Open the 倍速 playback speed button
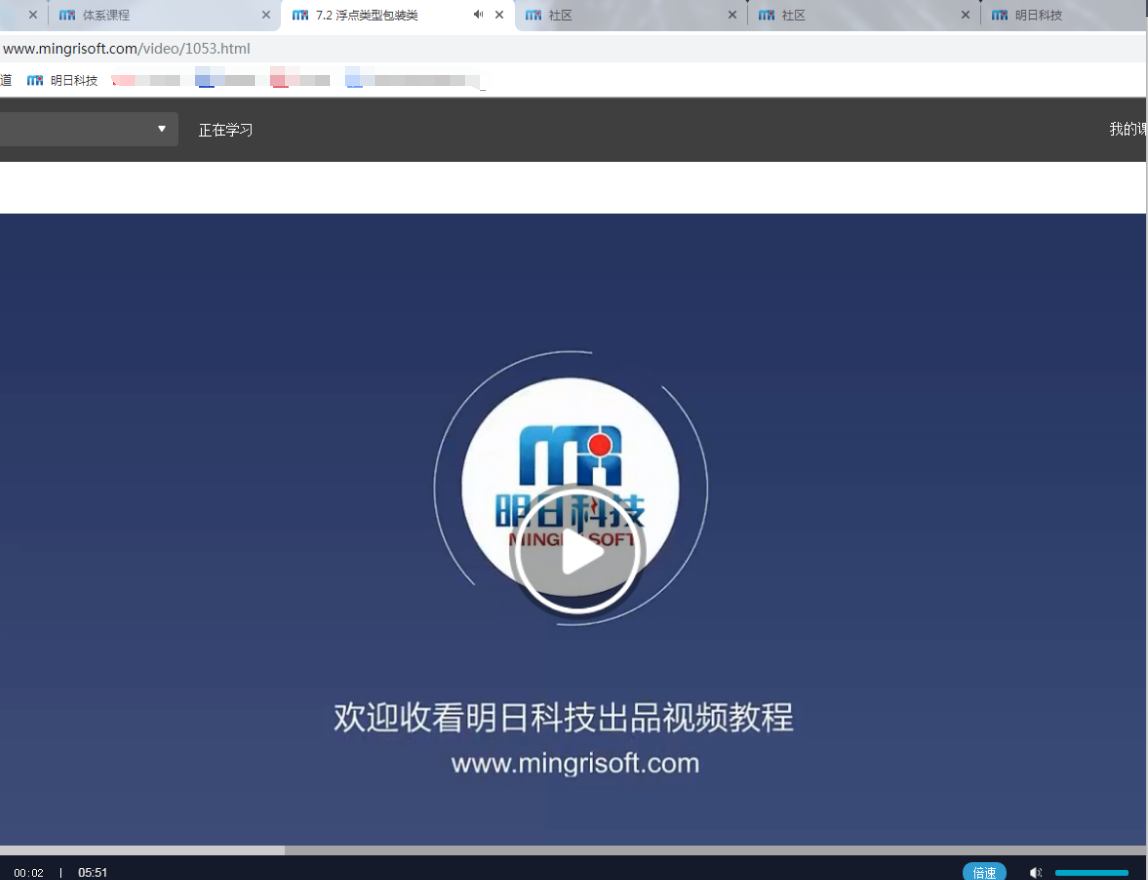 point(984,872)
